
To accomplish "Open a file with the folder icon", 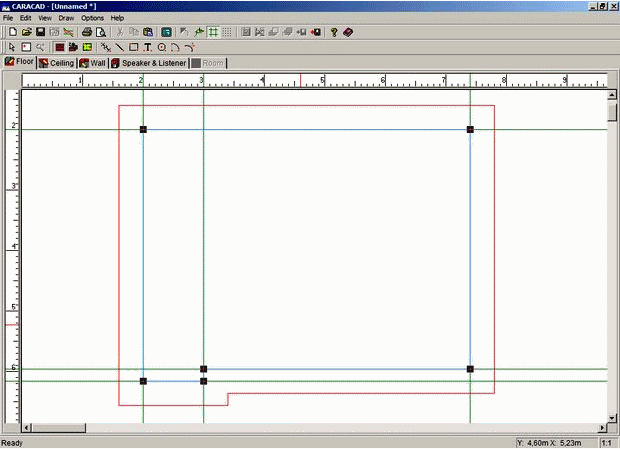I will (26, 32).
